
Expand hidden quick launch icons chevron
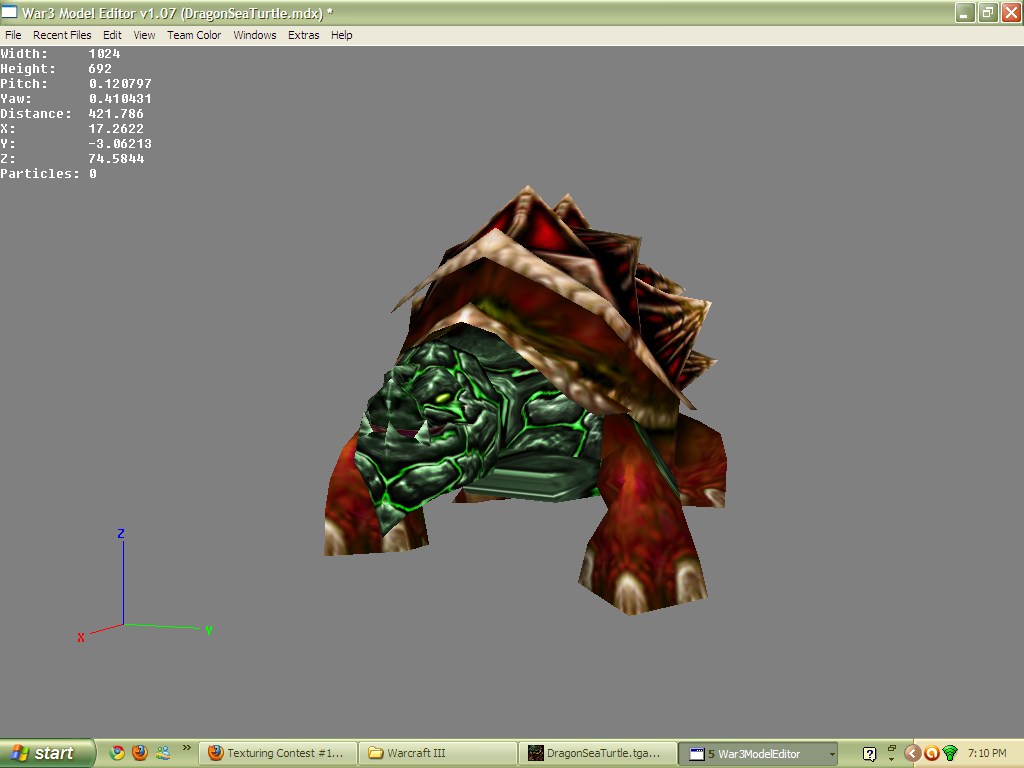tap(186, 748)
